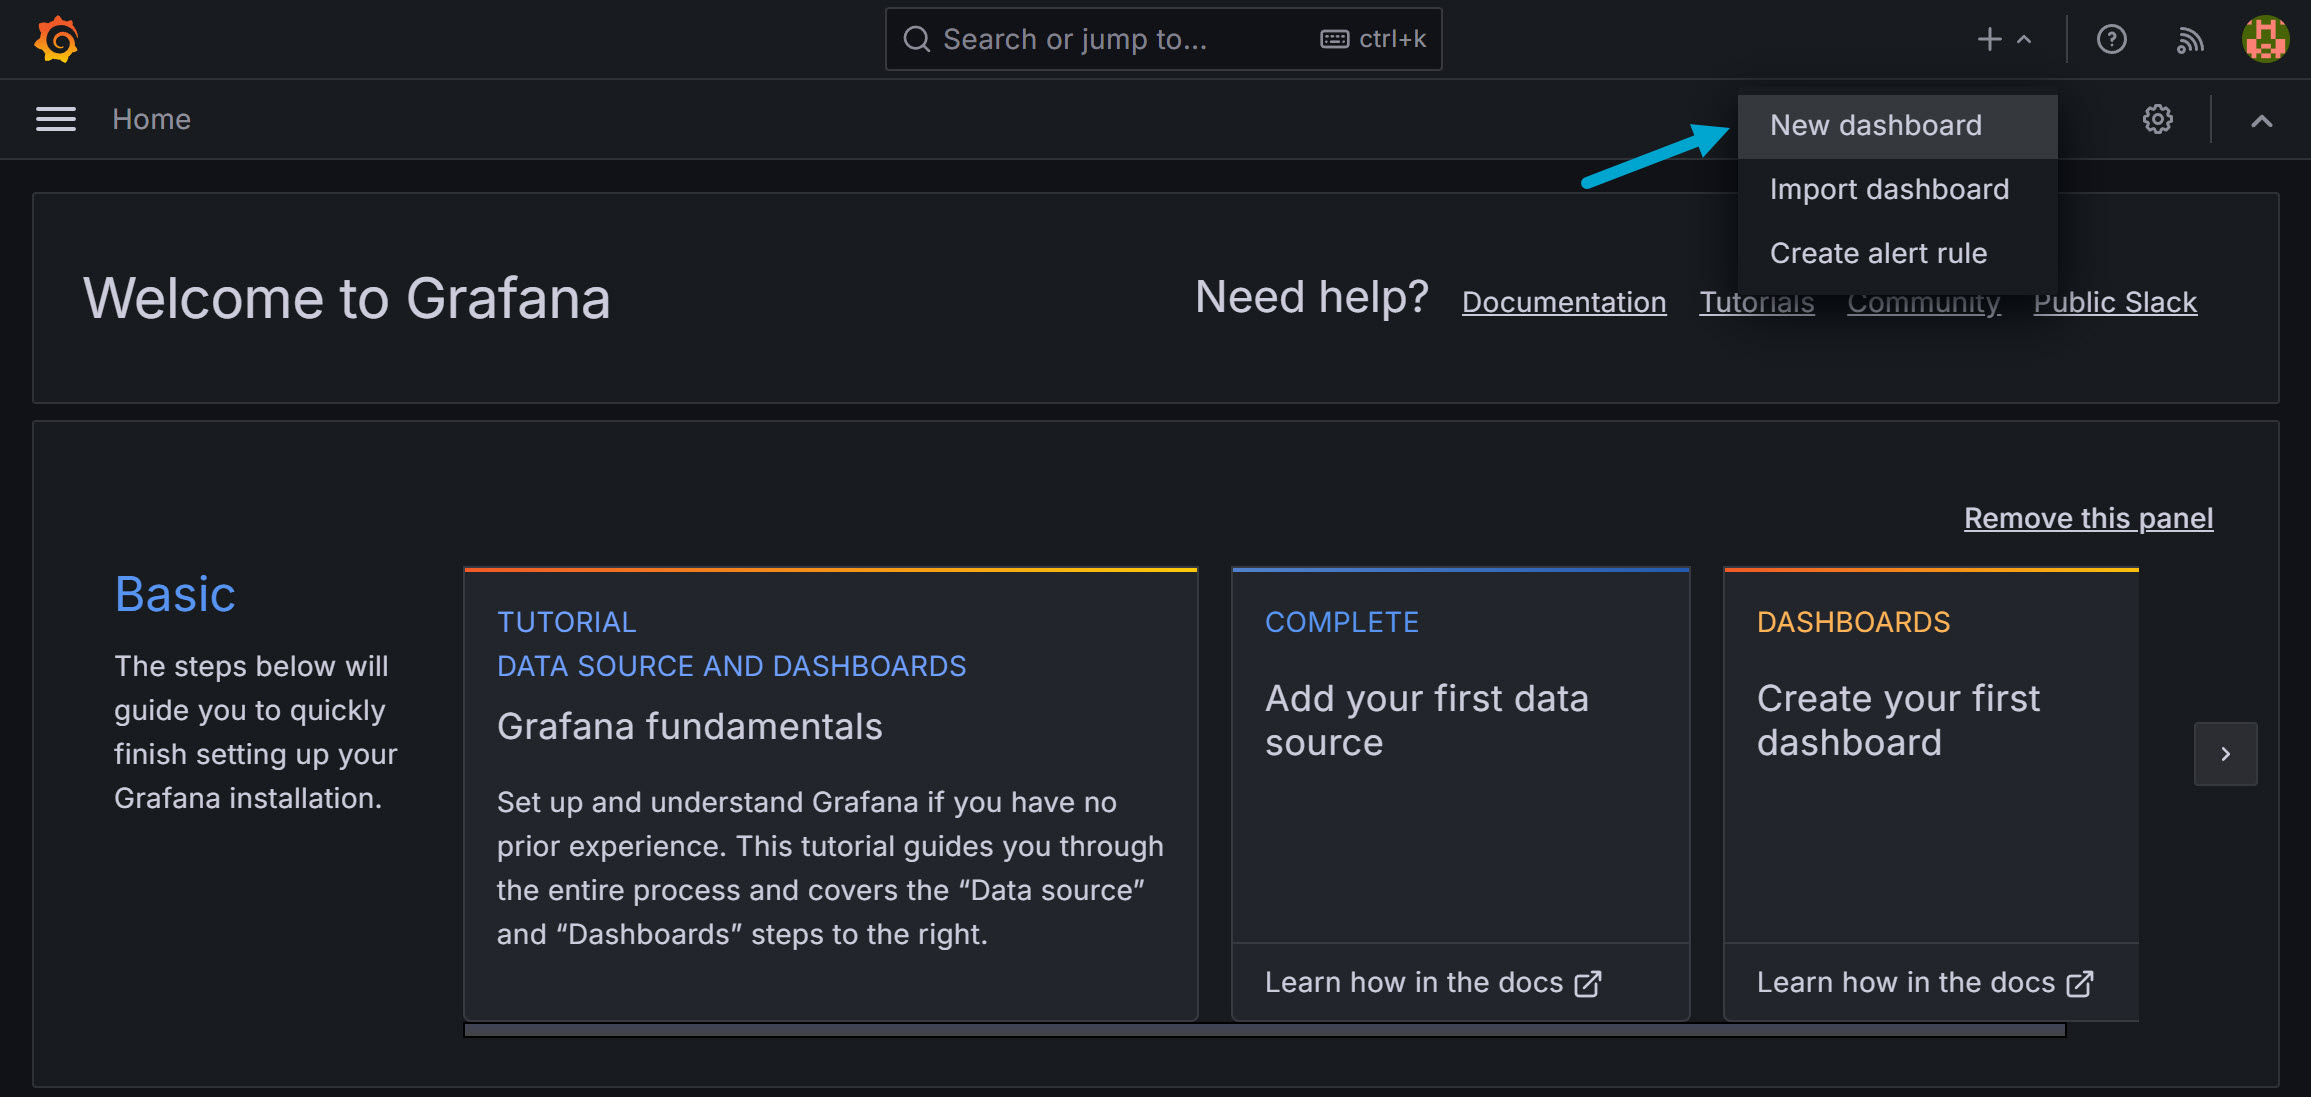2311x1097 pixels.
Task: Open the Grafana news feed icon
Action: (2189, 39)
